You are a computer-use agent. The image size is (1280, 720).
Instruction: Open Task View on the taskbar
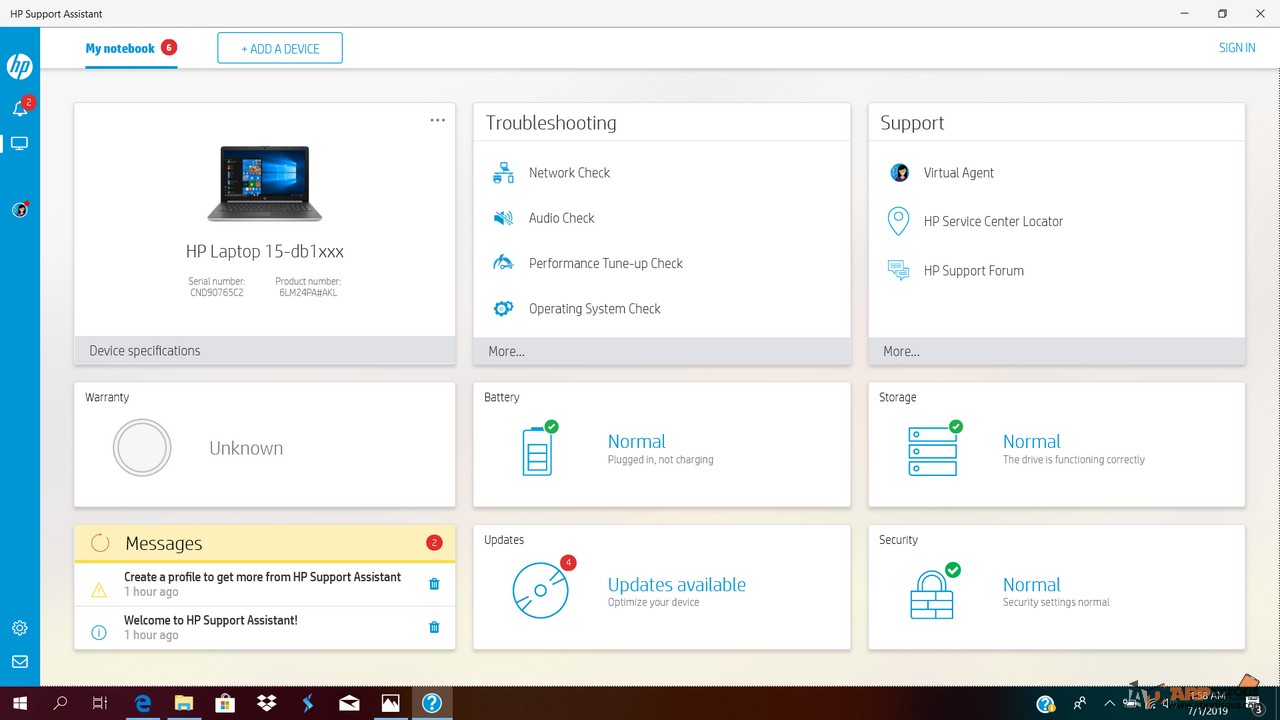pyautogui.click(x=100, y=703)
